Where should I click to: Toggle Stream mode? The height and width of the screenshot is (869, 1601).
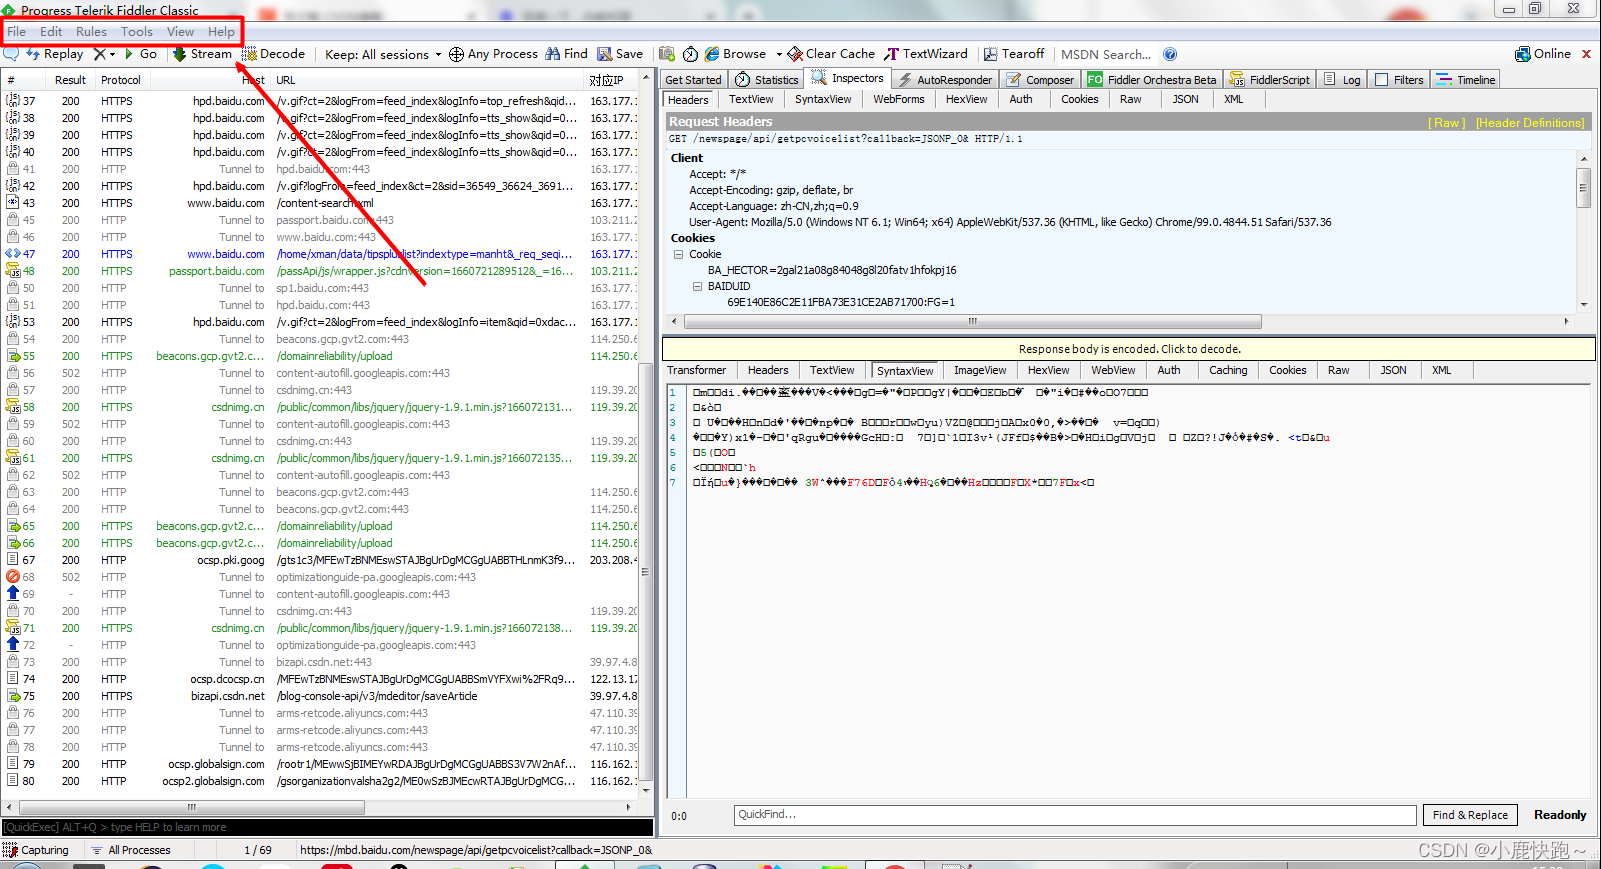coord(202,54)
